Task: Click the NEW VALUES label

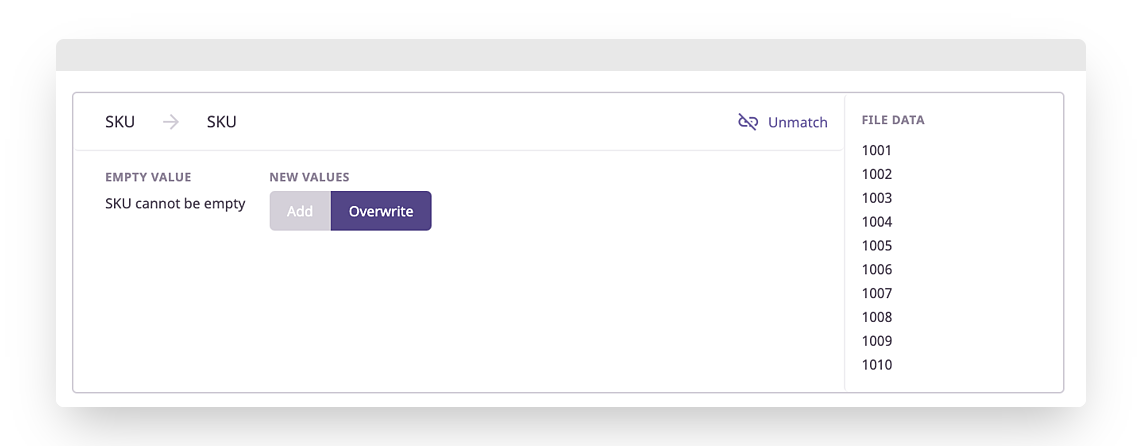Action: pyautogui.click(x=310, y=177)
